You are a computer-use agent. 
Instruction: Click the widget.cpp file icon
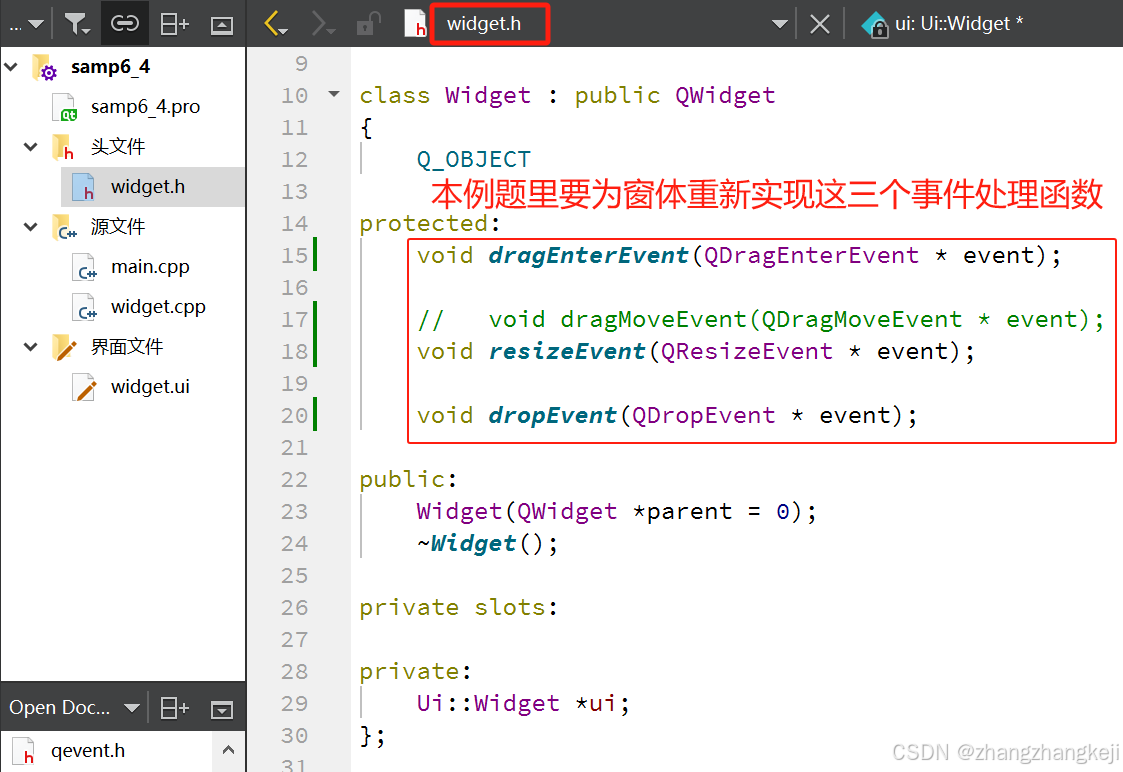click(x=85, y=307)
